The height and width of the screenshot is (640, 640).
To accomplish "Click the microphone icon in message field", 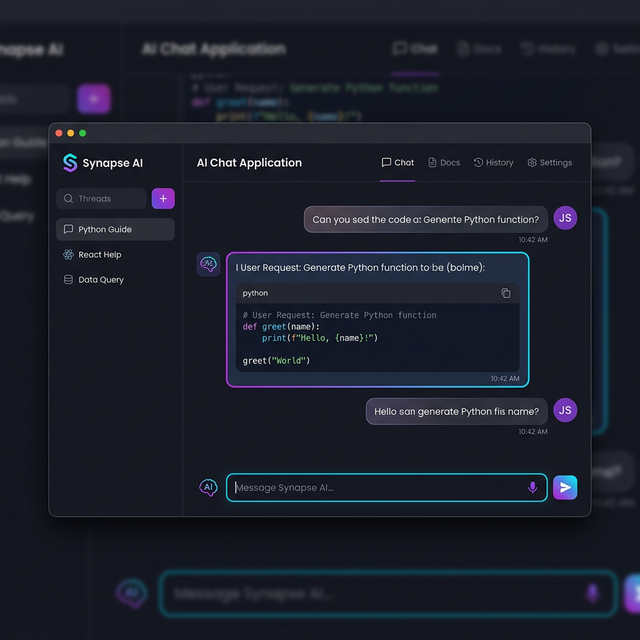I will point(532,487).
